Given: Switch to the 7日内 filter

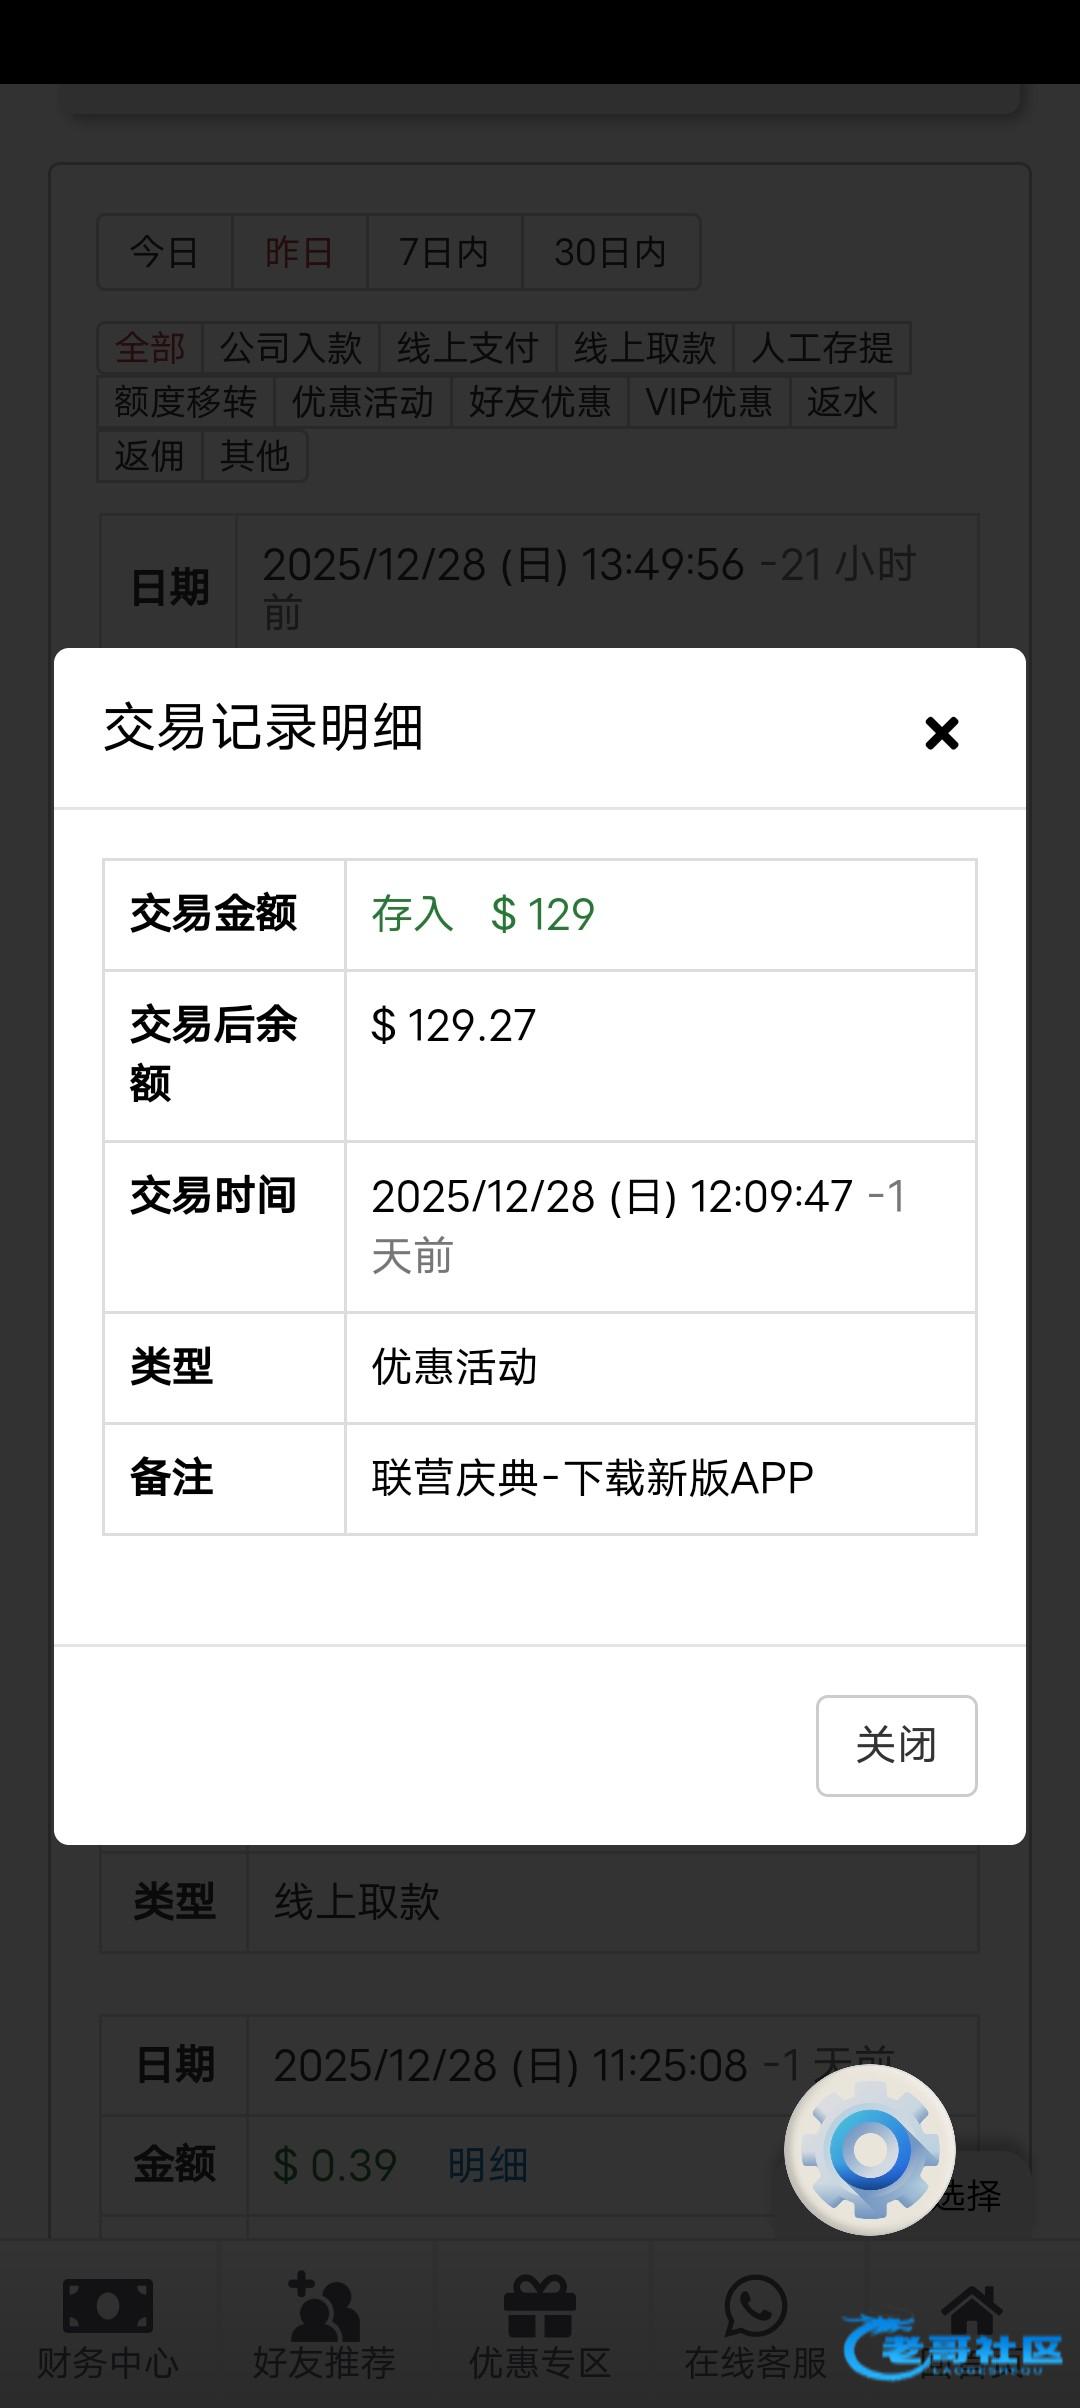Looking at the screenshot, I should (444, 252).
